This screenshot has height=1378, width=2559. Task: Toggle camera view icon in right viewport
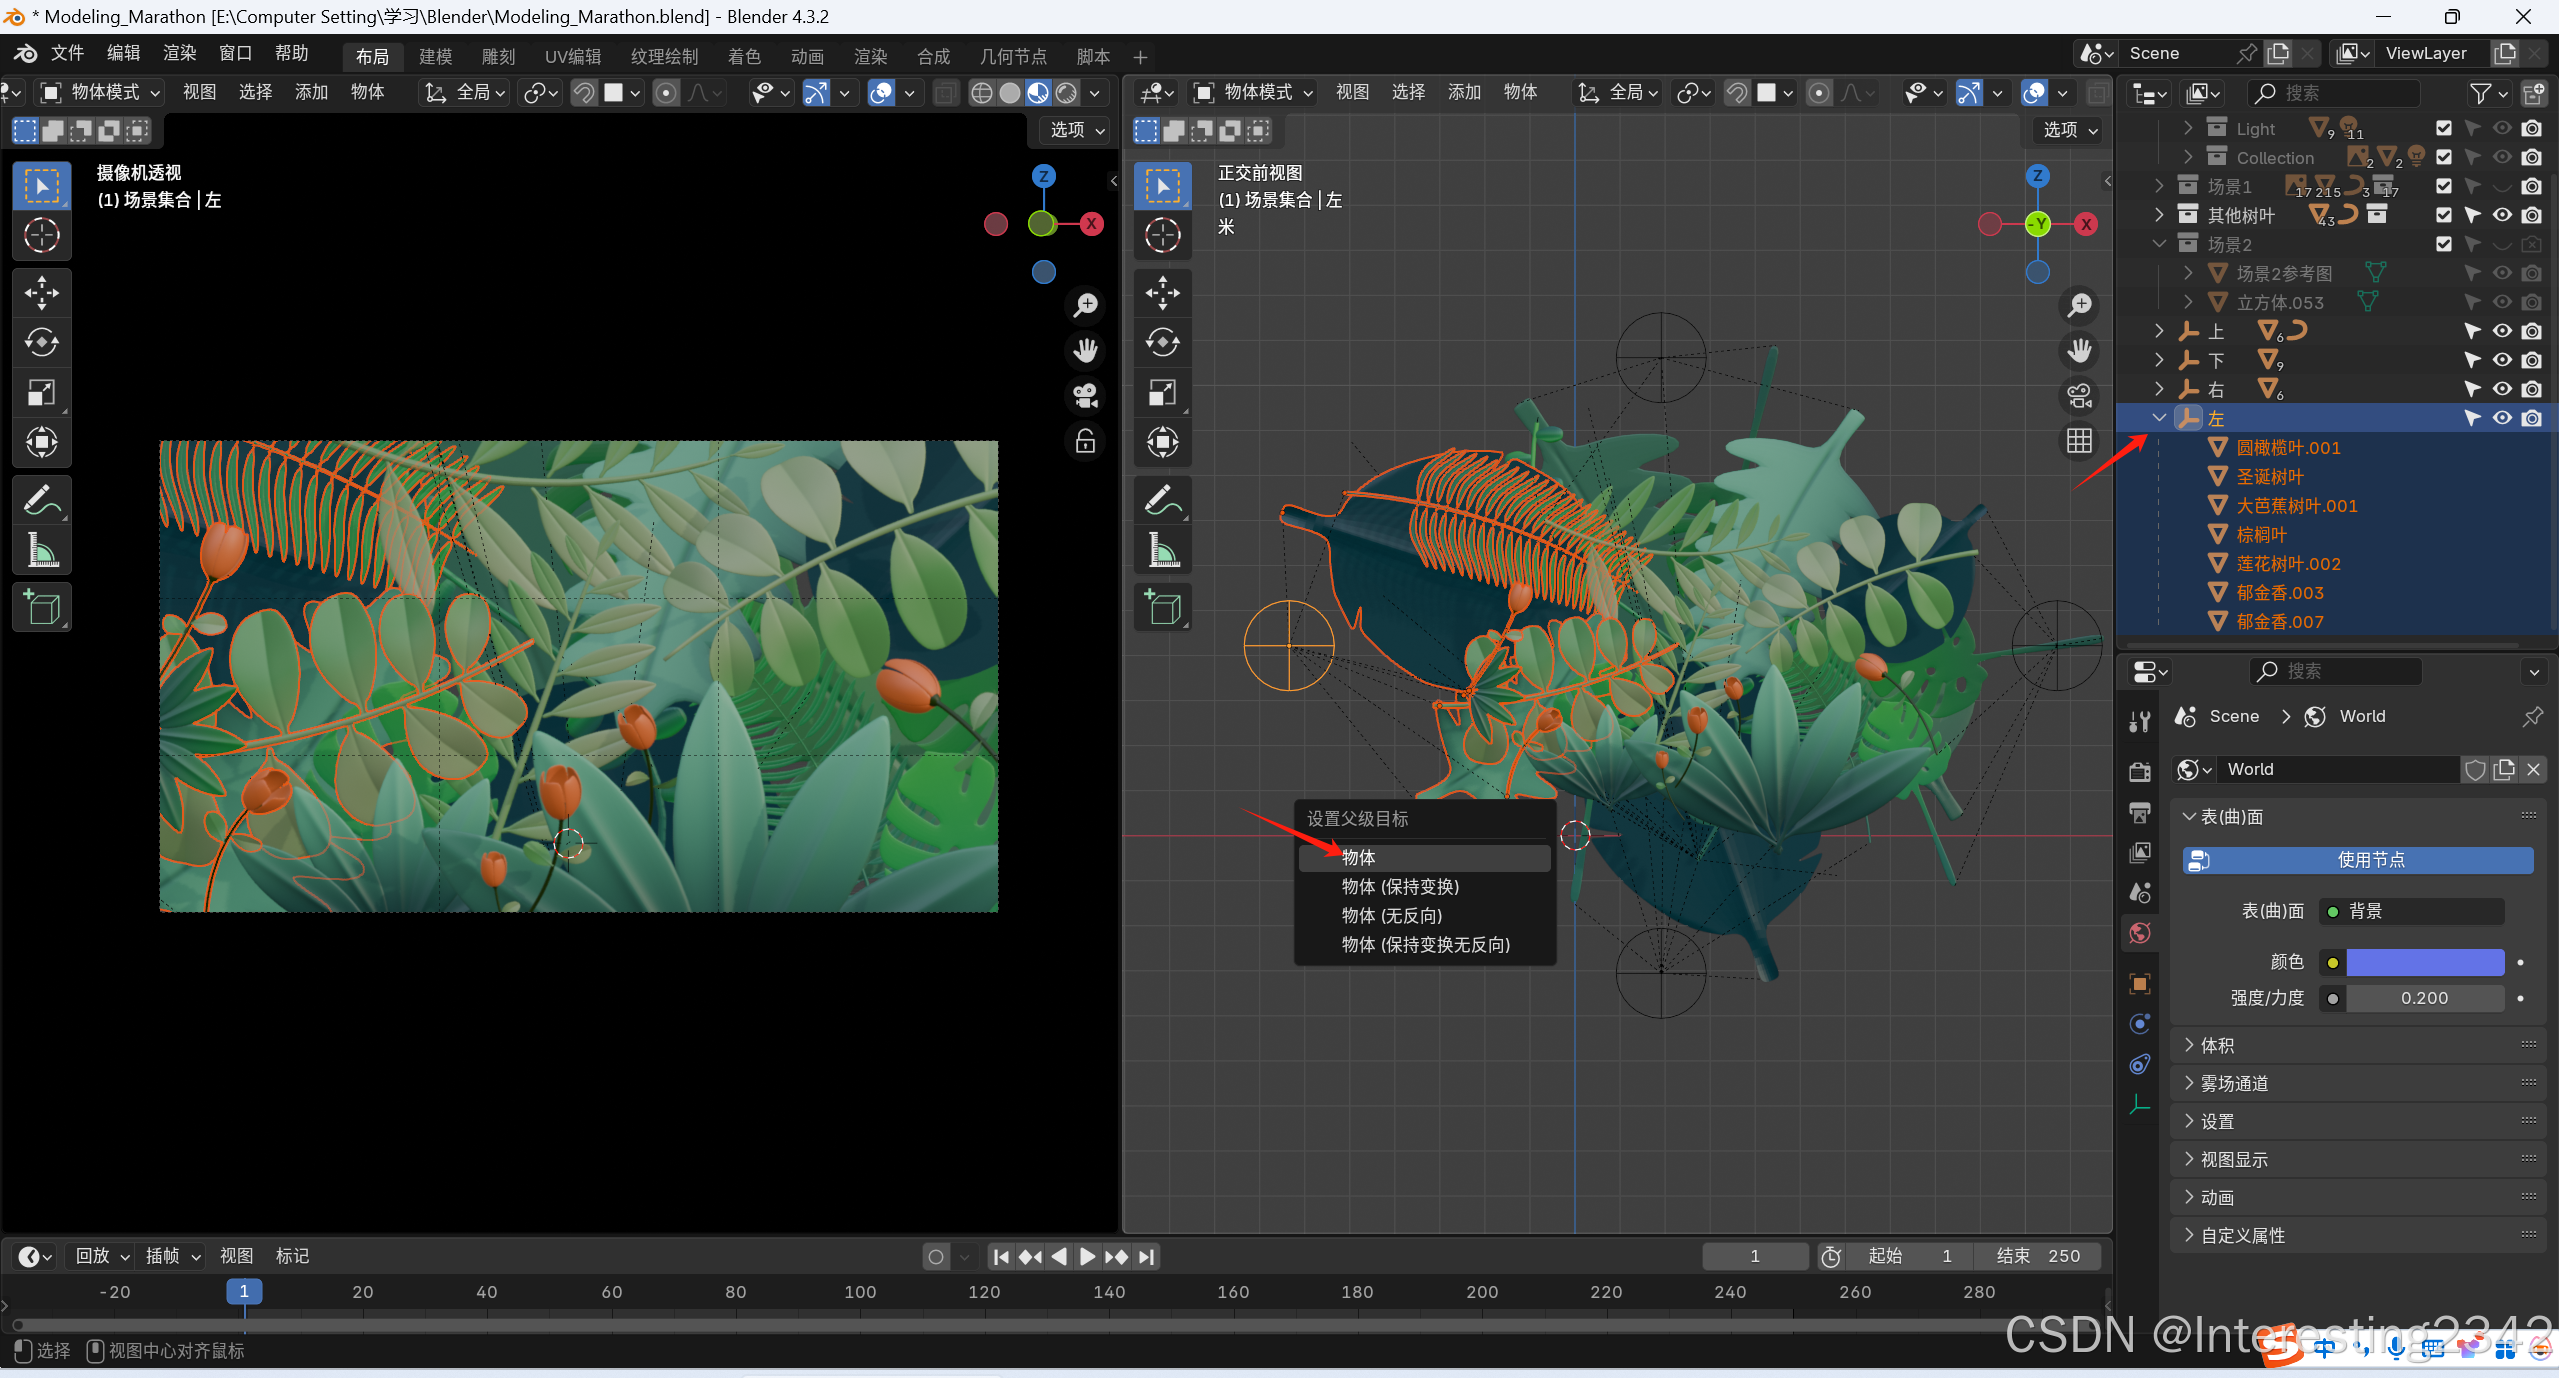coord(2079,396)
